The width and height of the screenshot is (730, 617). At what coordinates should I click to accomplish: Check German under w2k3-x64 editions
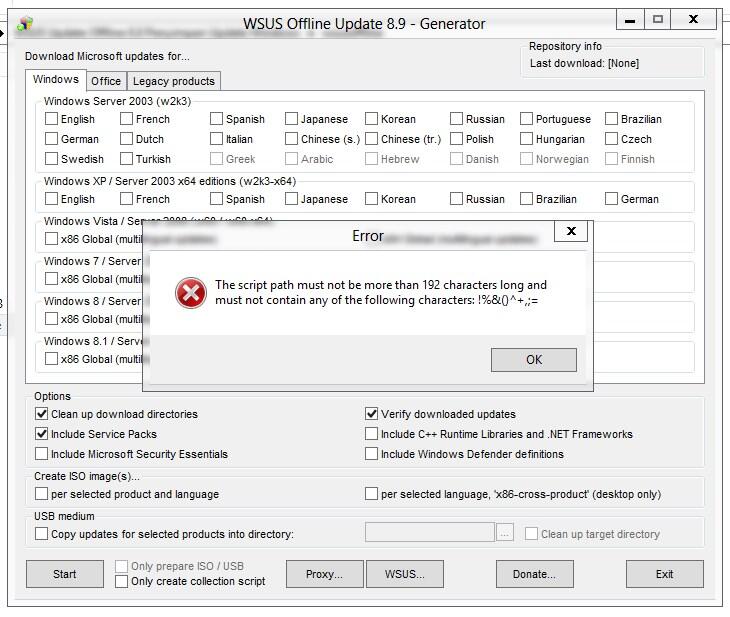611,199
